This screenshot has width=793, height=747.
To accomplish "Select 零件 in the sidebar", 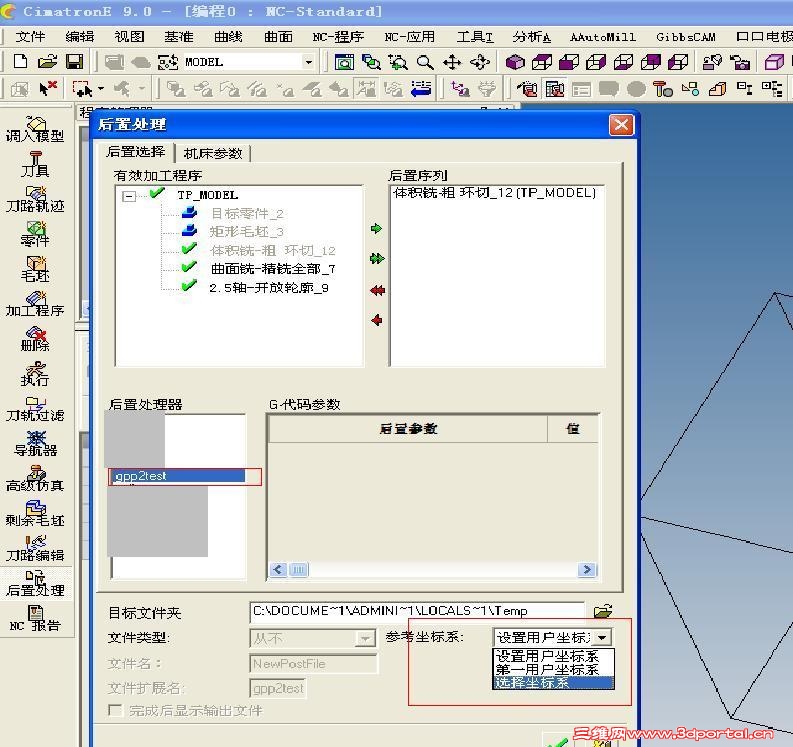I will pos(35,234).
